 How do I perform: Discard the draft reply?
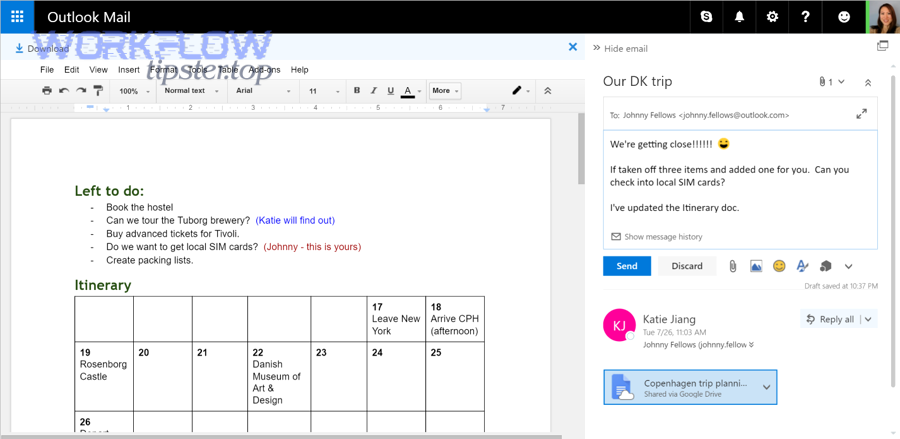click(x=687, y=266)
